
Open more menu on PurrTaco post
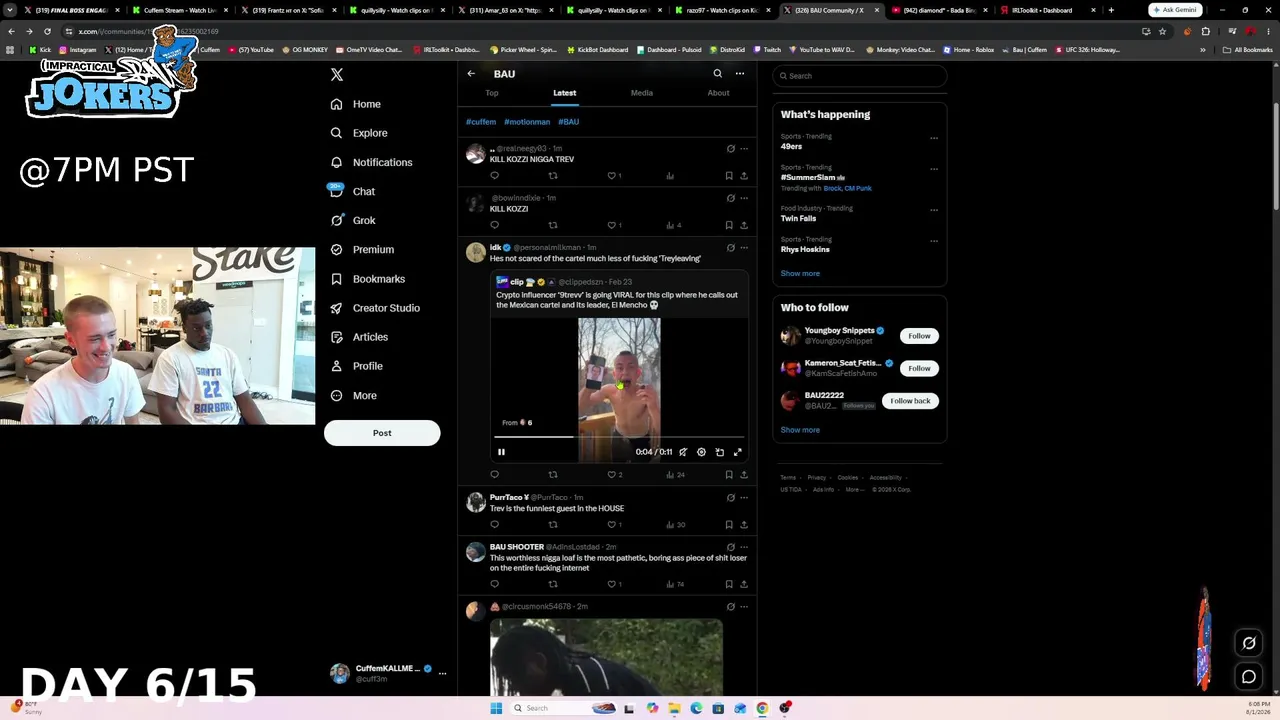pos(744,498)
